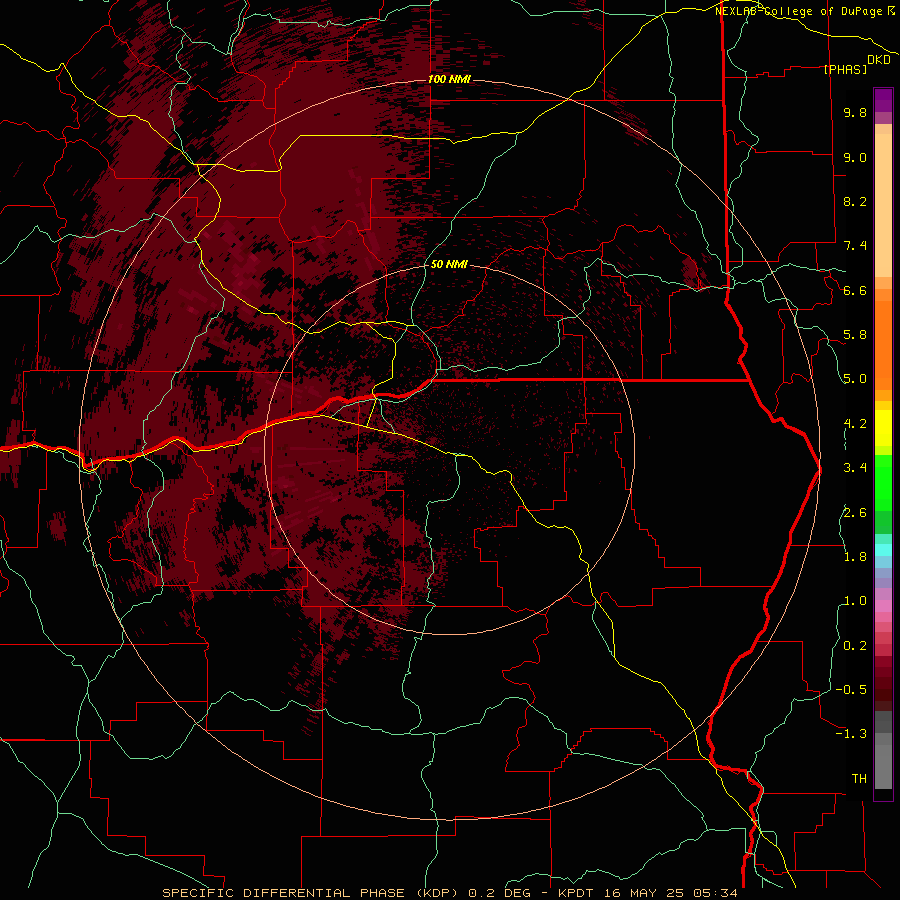This screenshot has height=900, width=900.
Task: Select the 9.0 value on the color scale
Action: click(855, 157)
